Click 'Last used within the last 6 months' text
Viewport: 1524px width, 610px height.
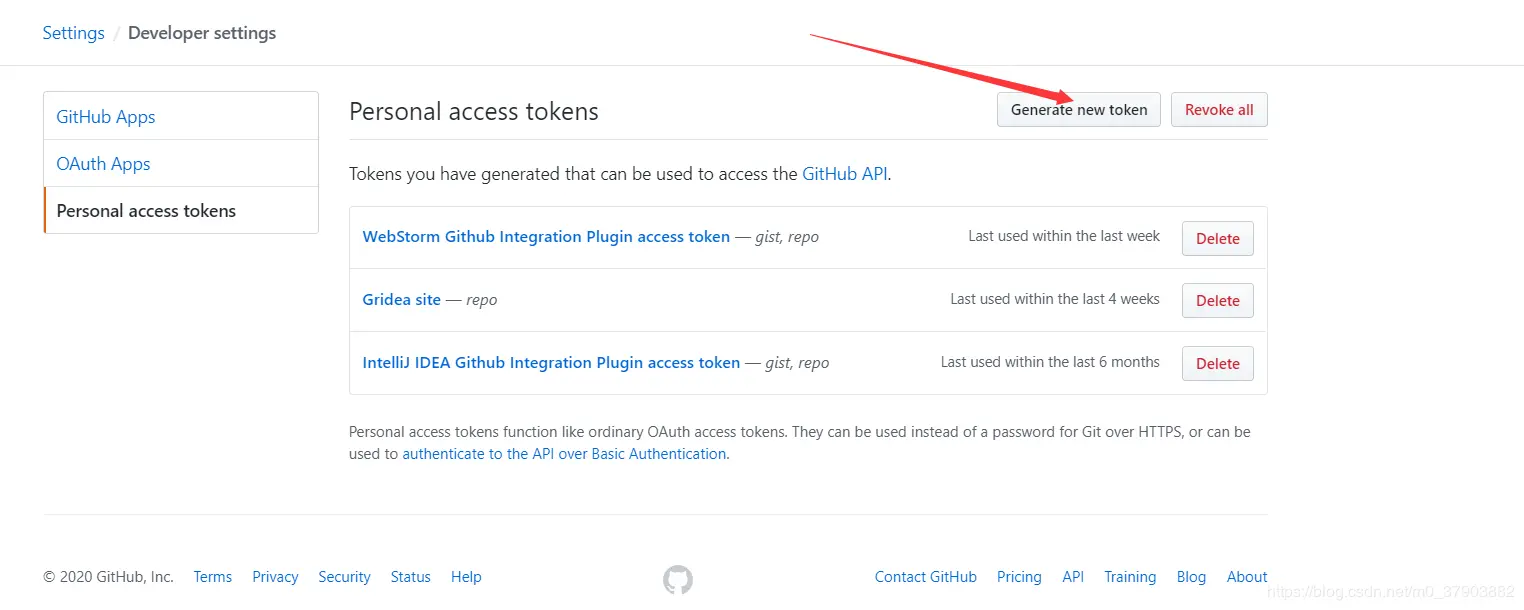(x=1050, y=362)
